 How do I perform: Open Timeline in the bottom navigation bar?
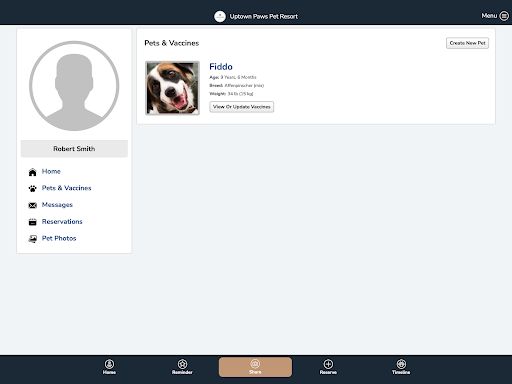click(401, 367)
